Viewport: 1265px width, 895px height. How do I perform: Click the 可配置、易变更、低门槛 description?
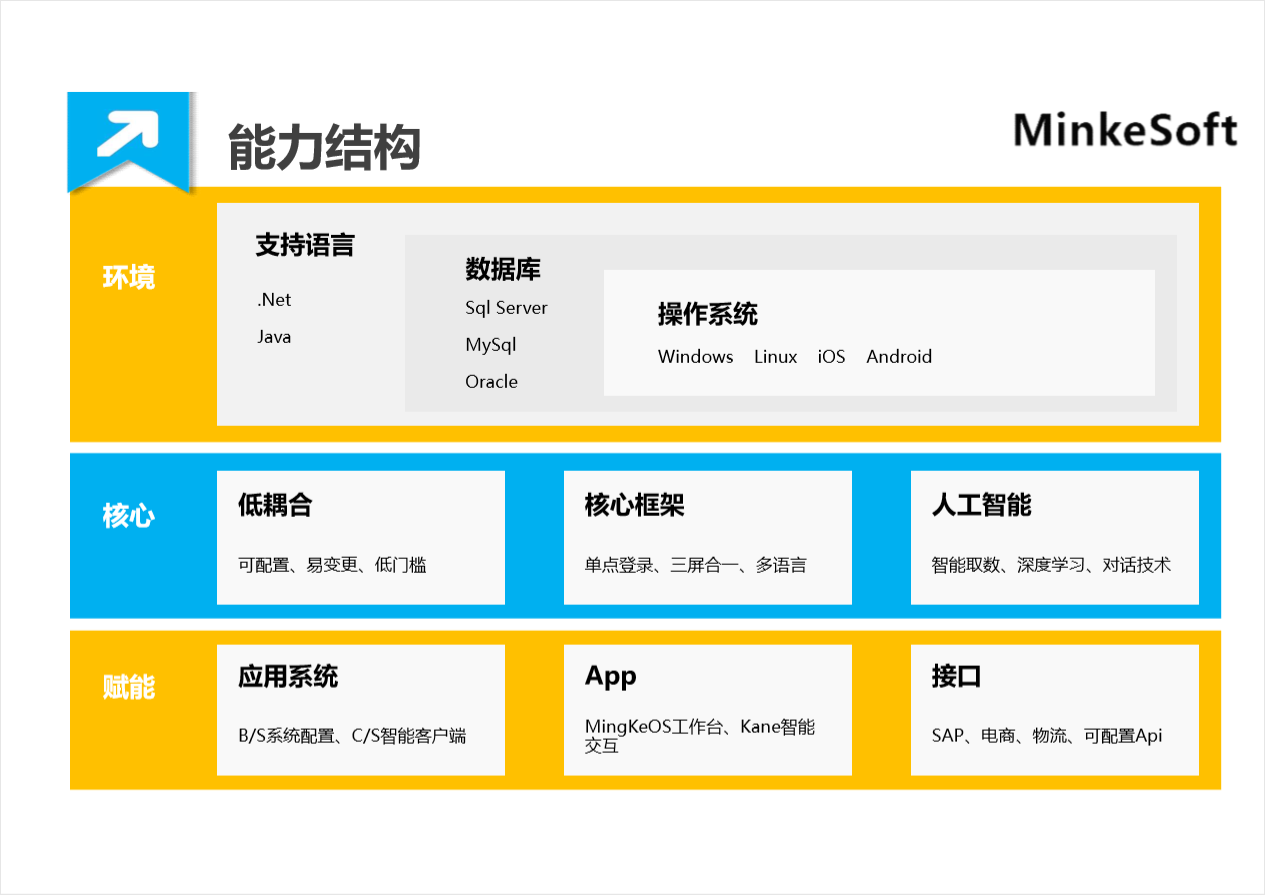(x=332, y=565)
